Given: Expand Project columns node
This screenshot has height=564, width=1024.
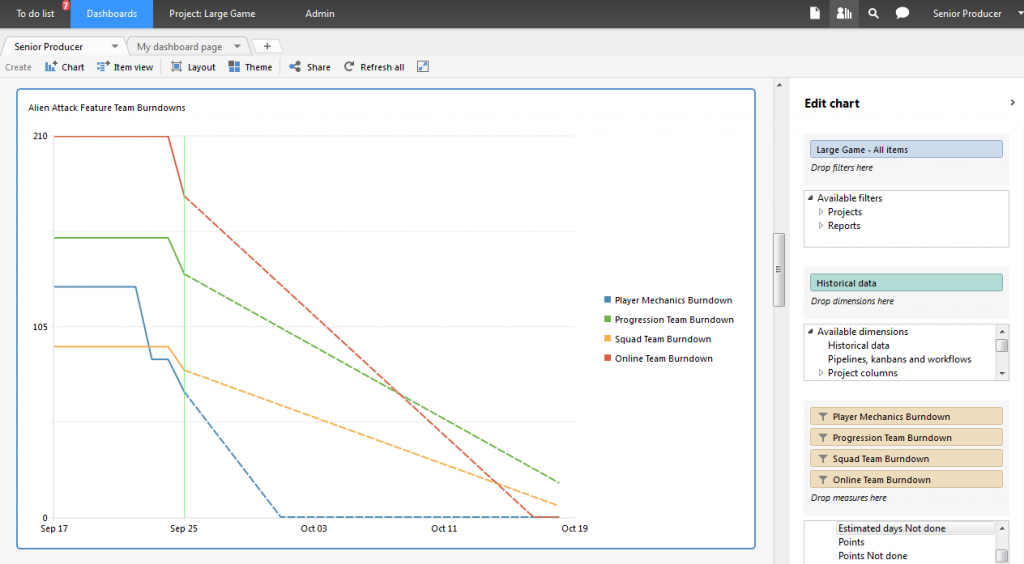Looking at the screenshot, I should 821,373.
